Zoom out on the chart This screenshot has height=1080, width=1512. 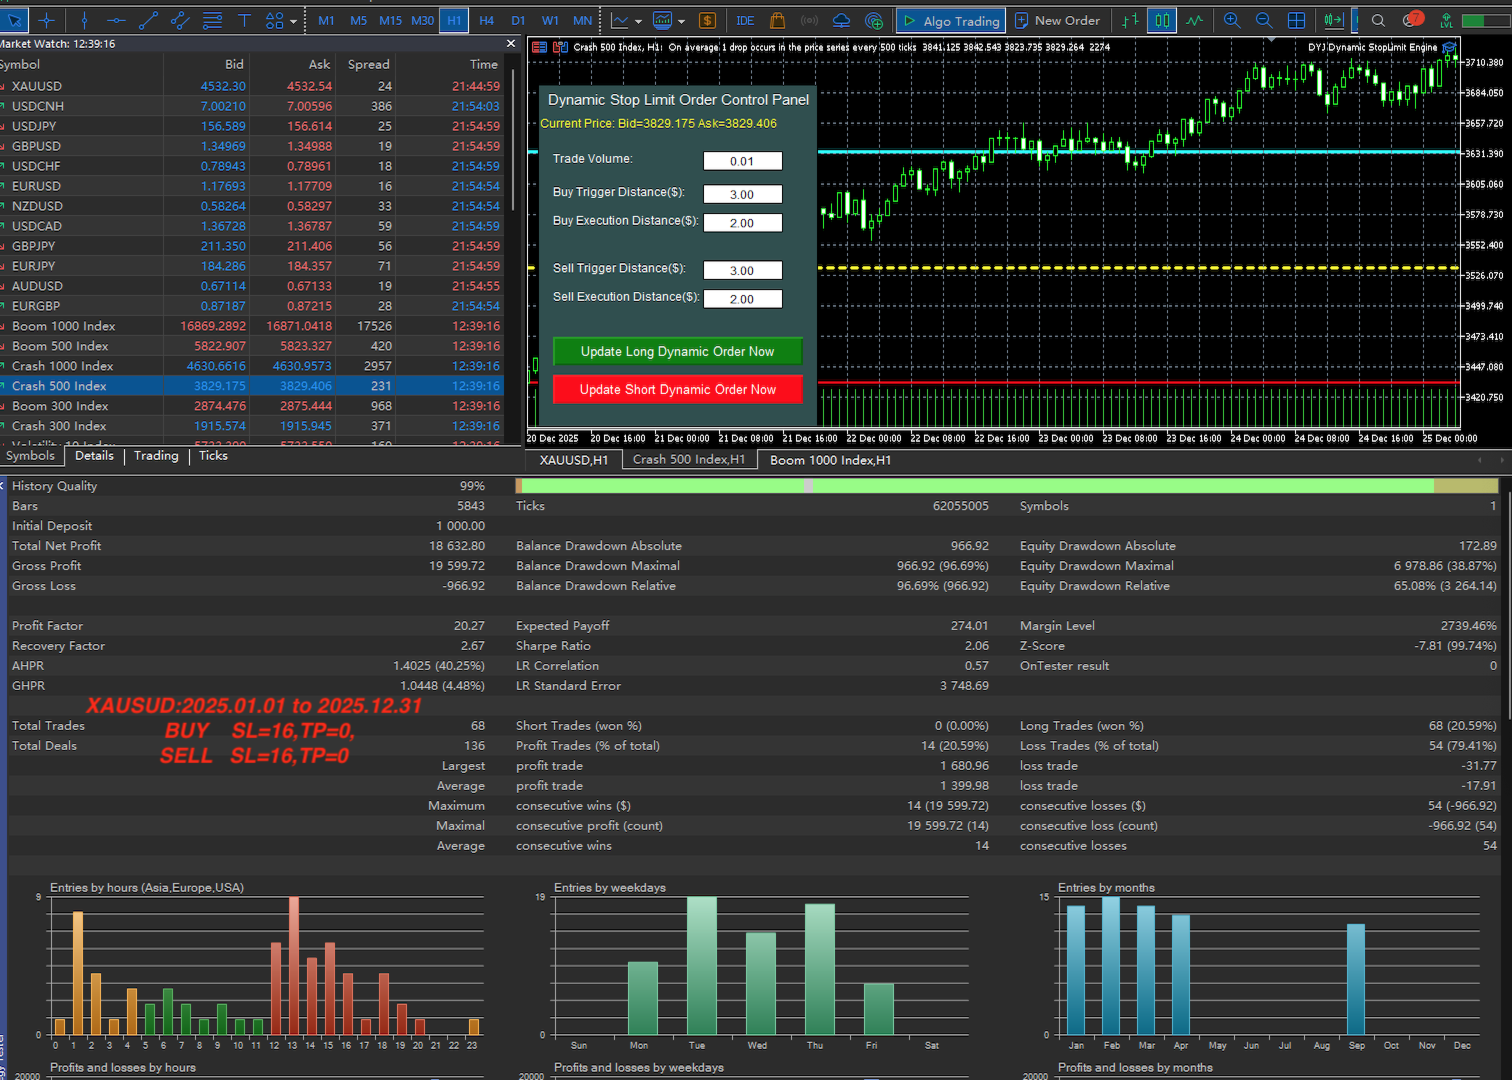(1264, 20)
